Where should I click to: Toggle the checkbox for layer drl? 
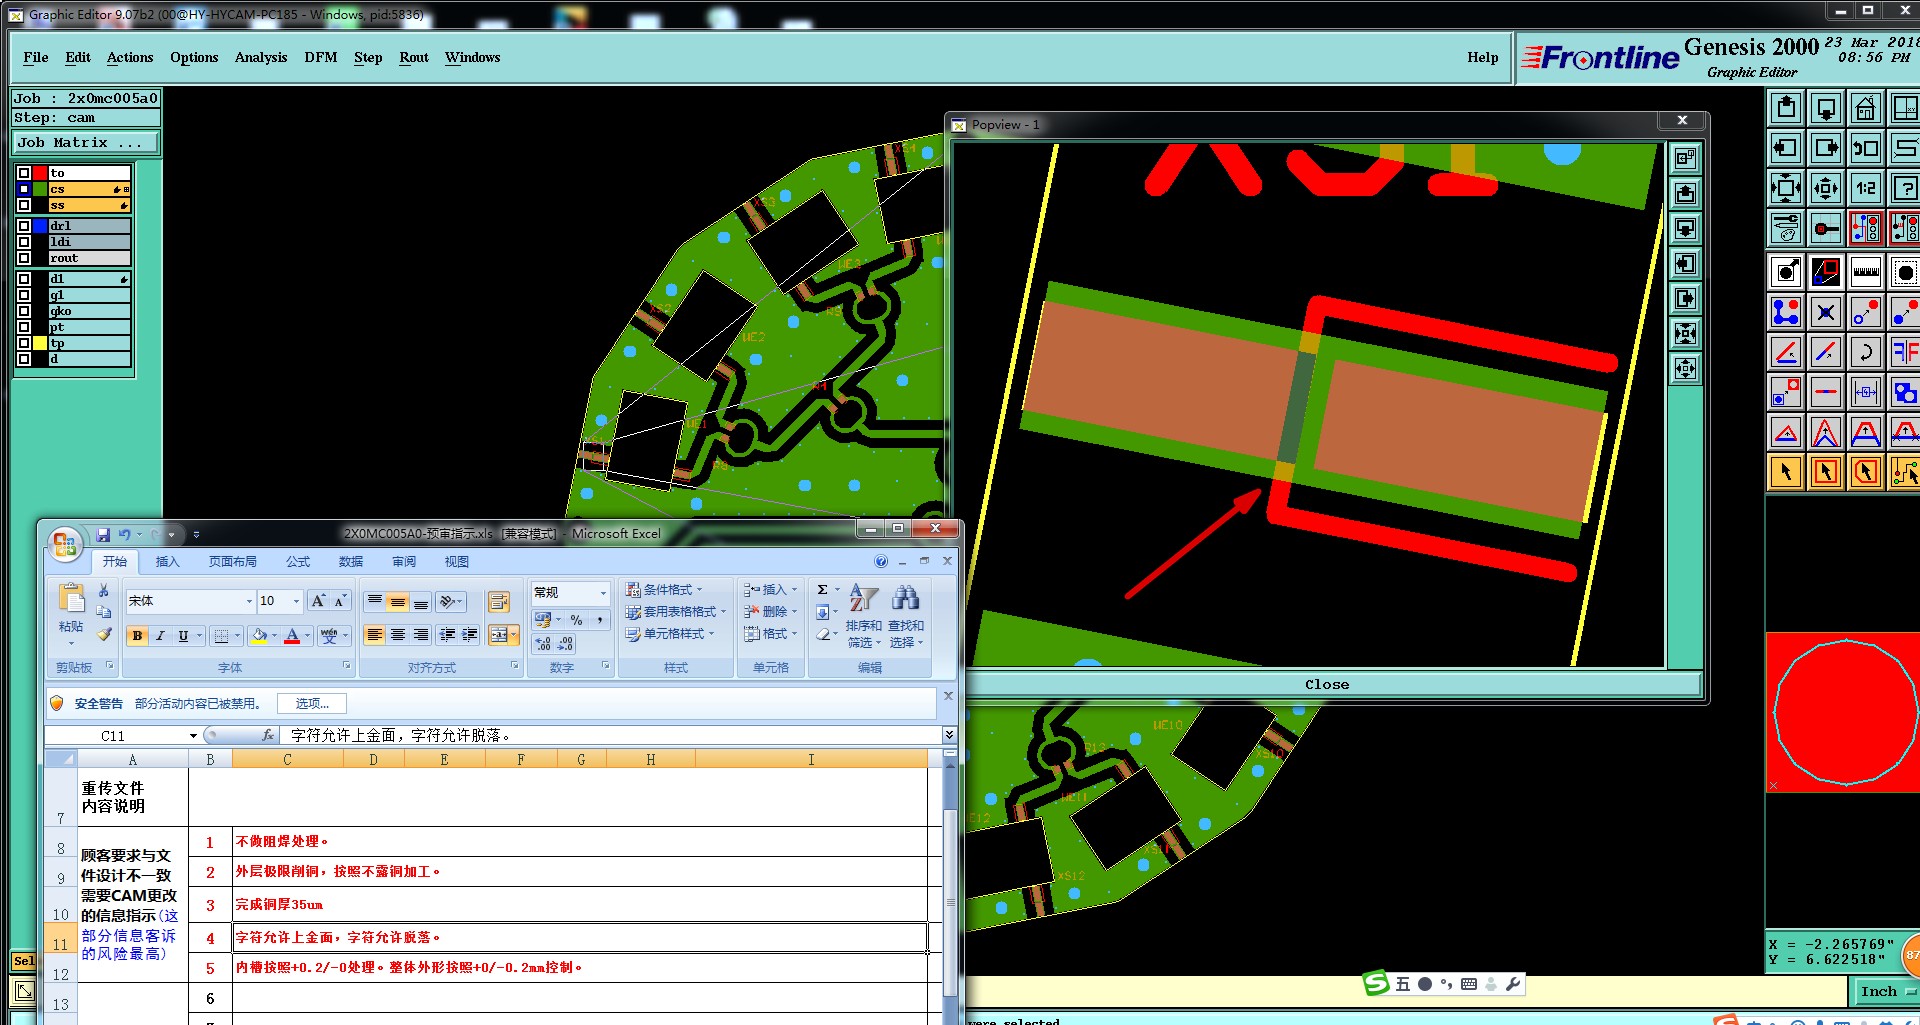(x=24, y=226)
